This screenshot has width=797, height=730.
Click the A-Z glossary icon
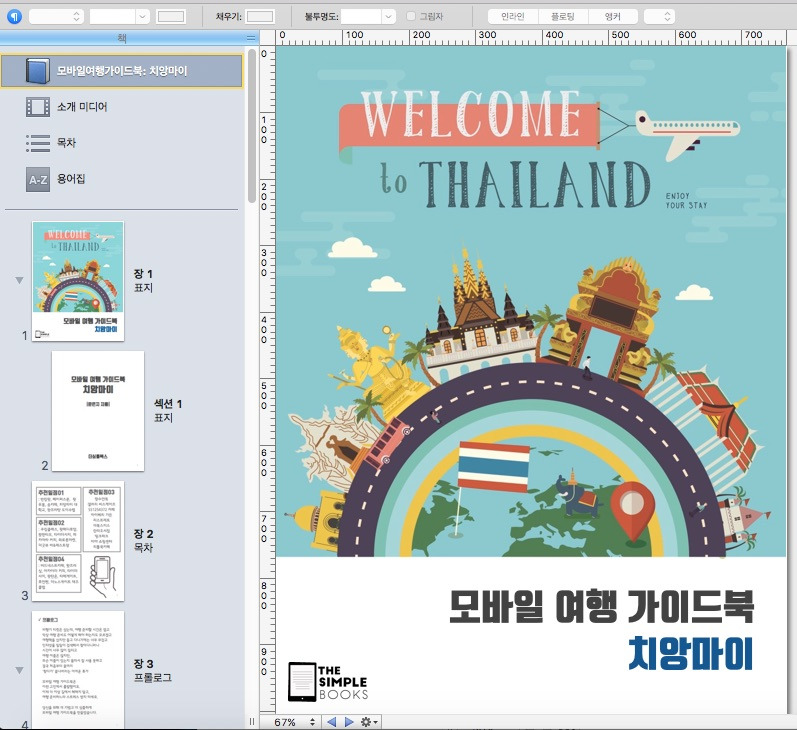pos(38,179)
